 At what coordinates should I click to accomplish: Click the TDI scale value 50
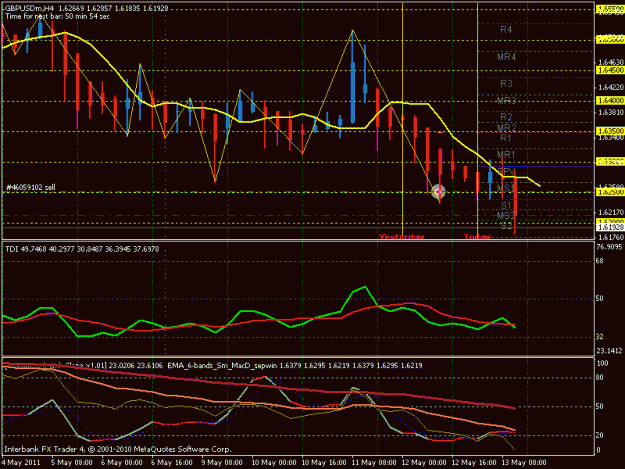point(599,298)
